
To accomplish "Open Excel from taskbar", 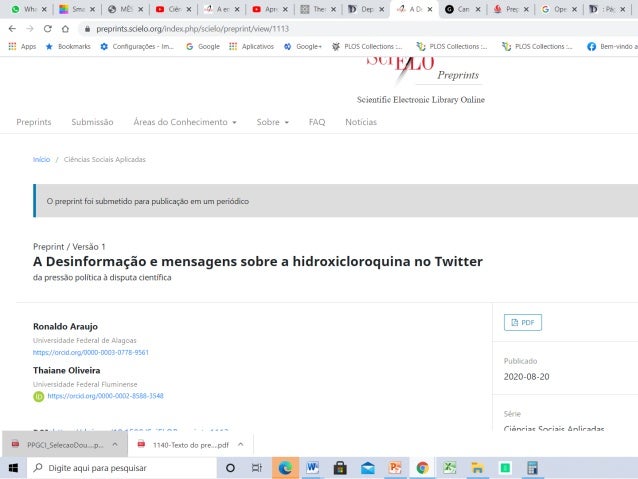I will pos(450,468).
